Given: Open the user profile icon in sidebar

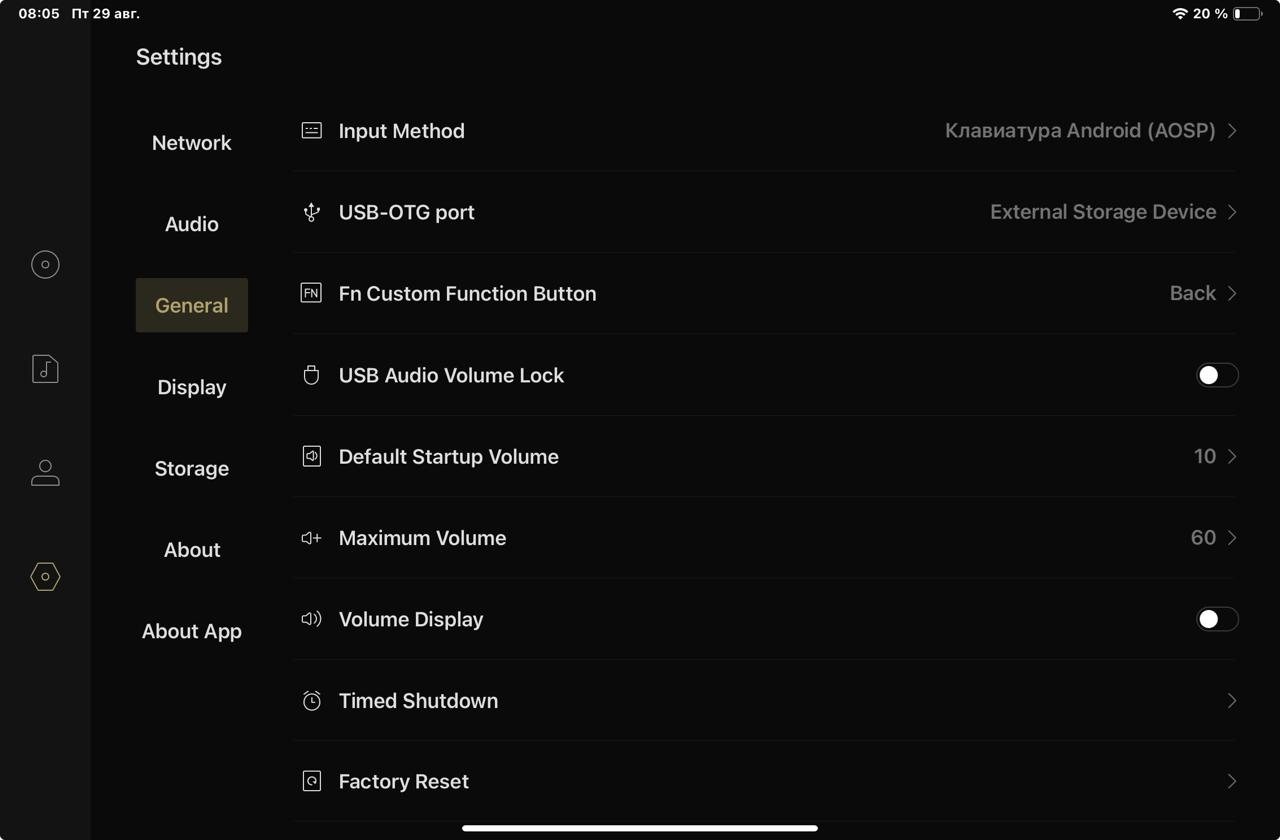Looking at the screenshot, I should 45,472.
